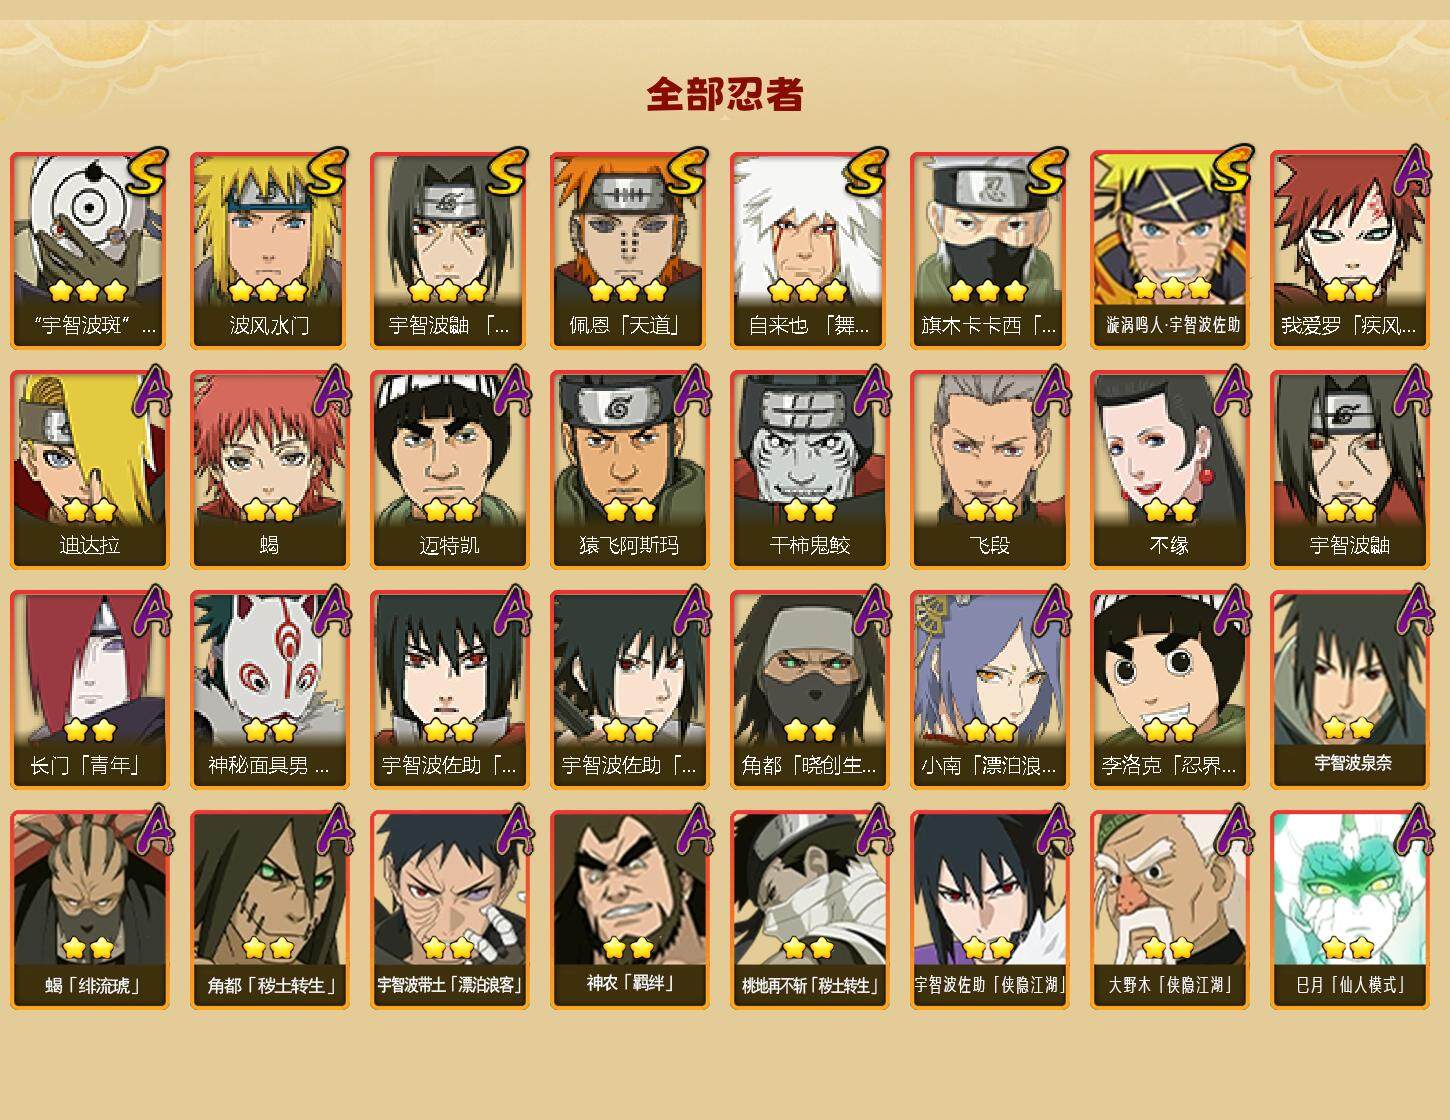Open the 猿飞阿斯玛 ninja card
Viewport: 1450px width, 1120px height.
[x=630, y=470]
